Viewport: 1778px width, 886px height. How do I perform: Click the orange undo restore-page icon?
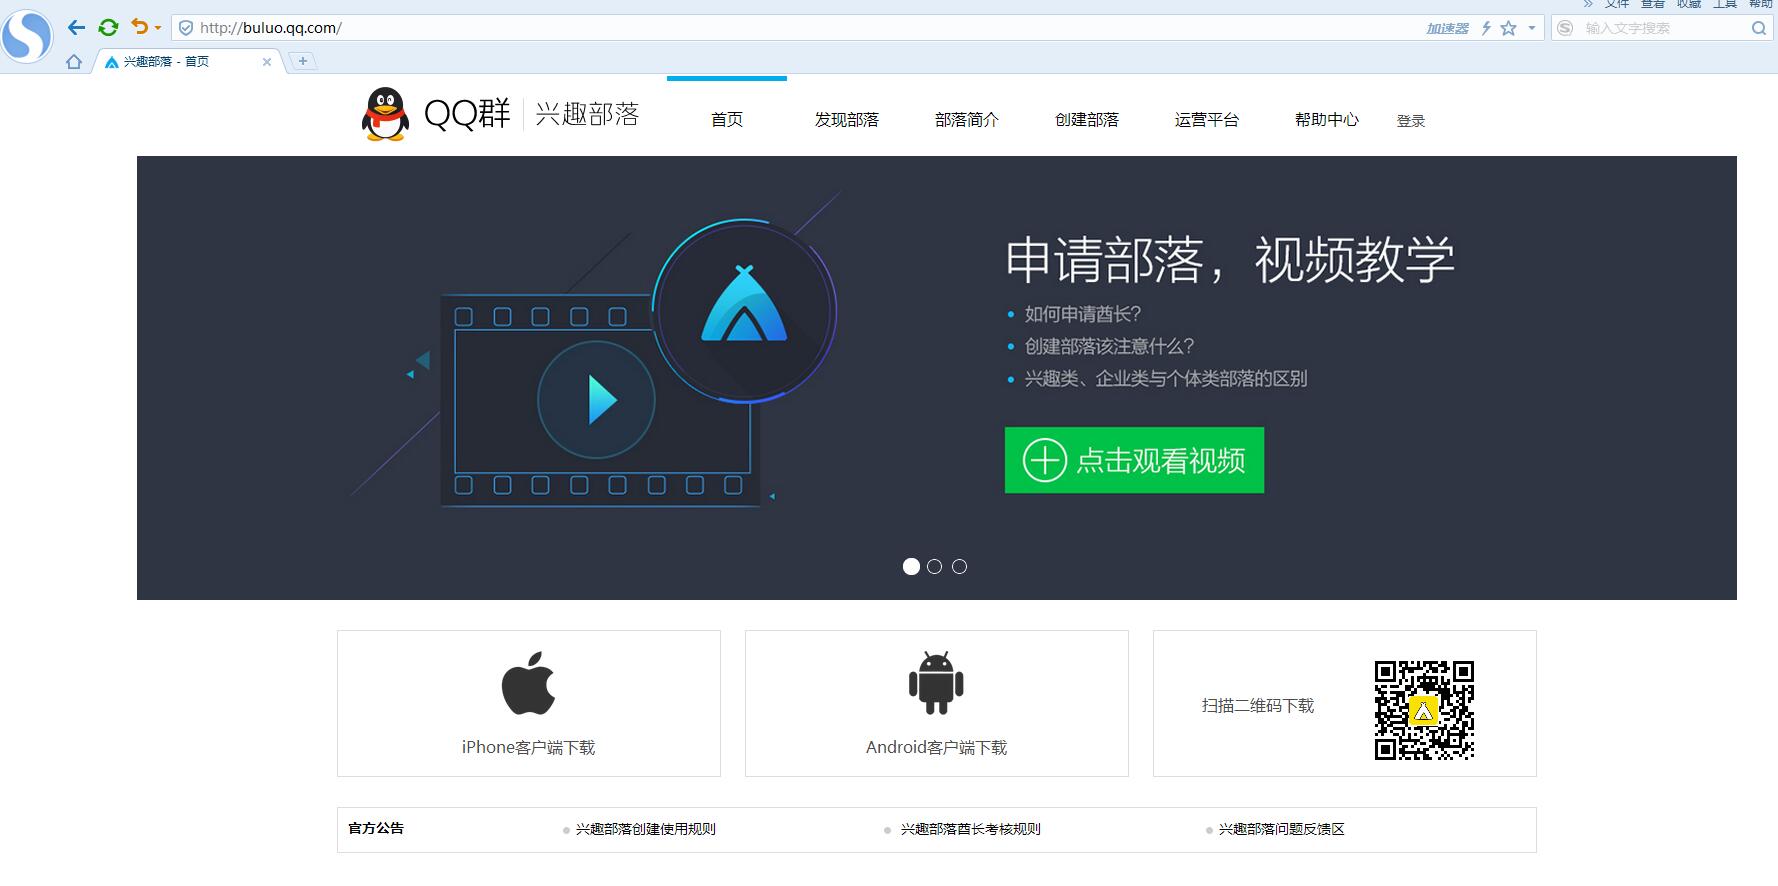pyautogui.click(x=140, y=27)
